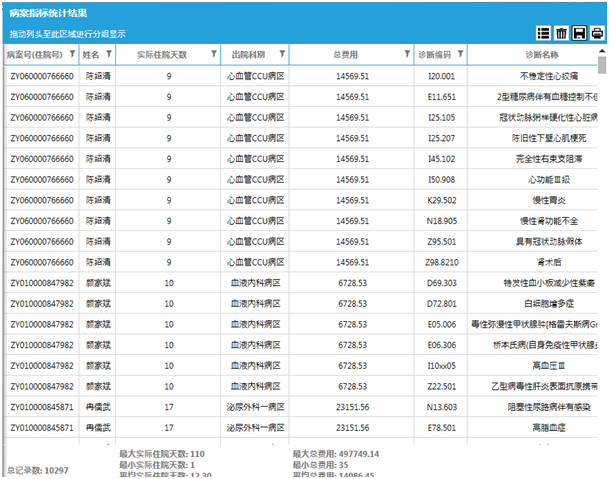Viewport: 609px width, 479px height.
Task: Click the save floppy disk icon
Action: click(579, 33)
